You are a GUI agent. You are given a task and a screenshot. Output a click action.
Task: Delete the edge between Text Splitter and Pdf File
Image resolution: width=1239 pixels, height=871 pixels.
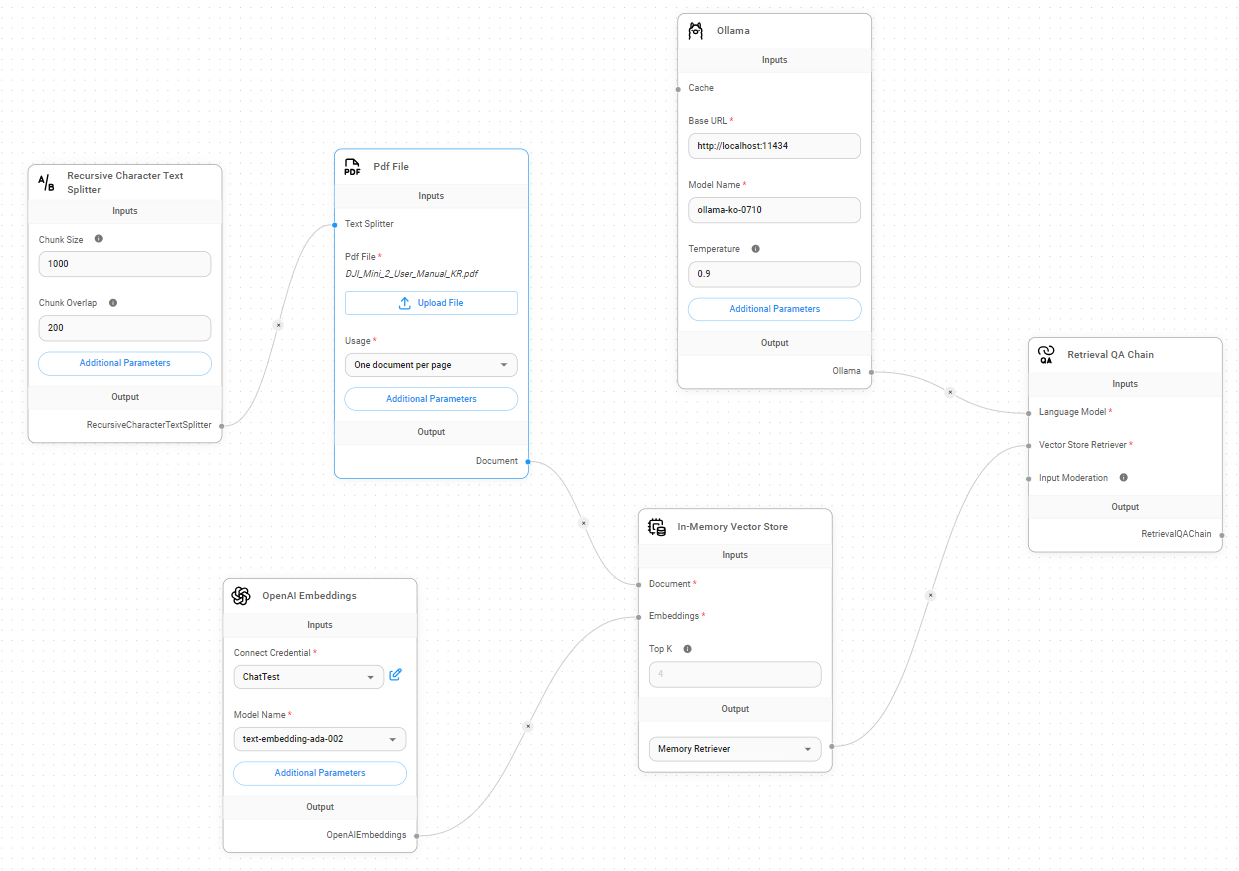[279, 325]
